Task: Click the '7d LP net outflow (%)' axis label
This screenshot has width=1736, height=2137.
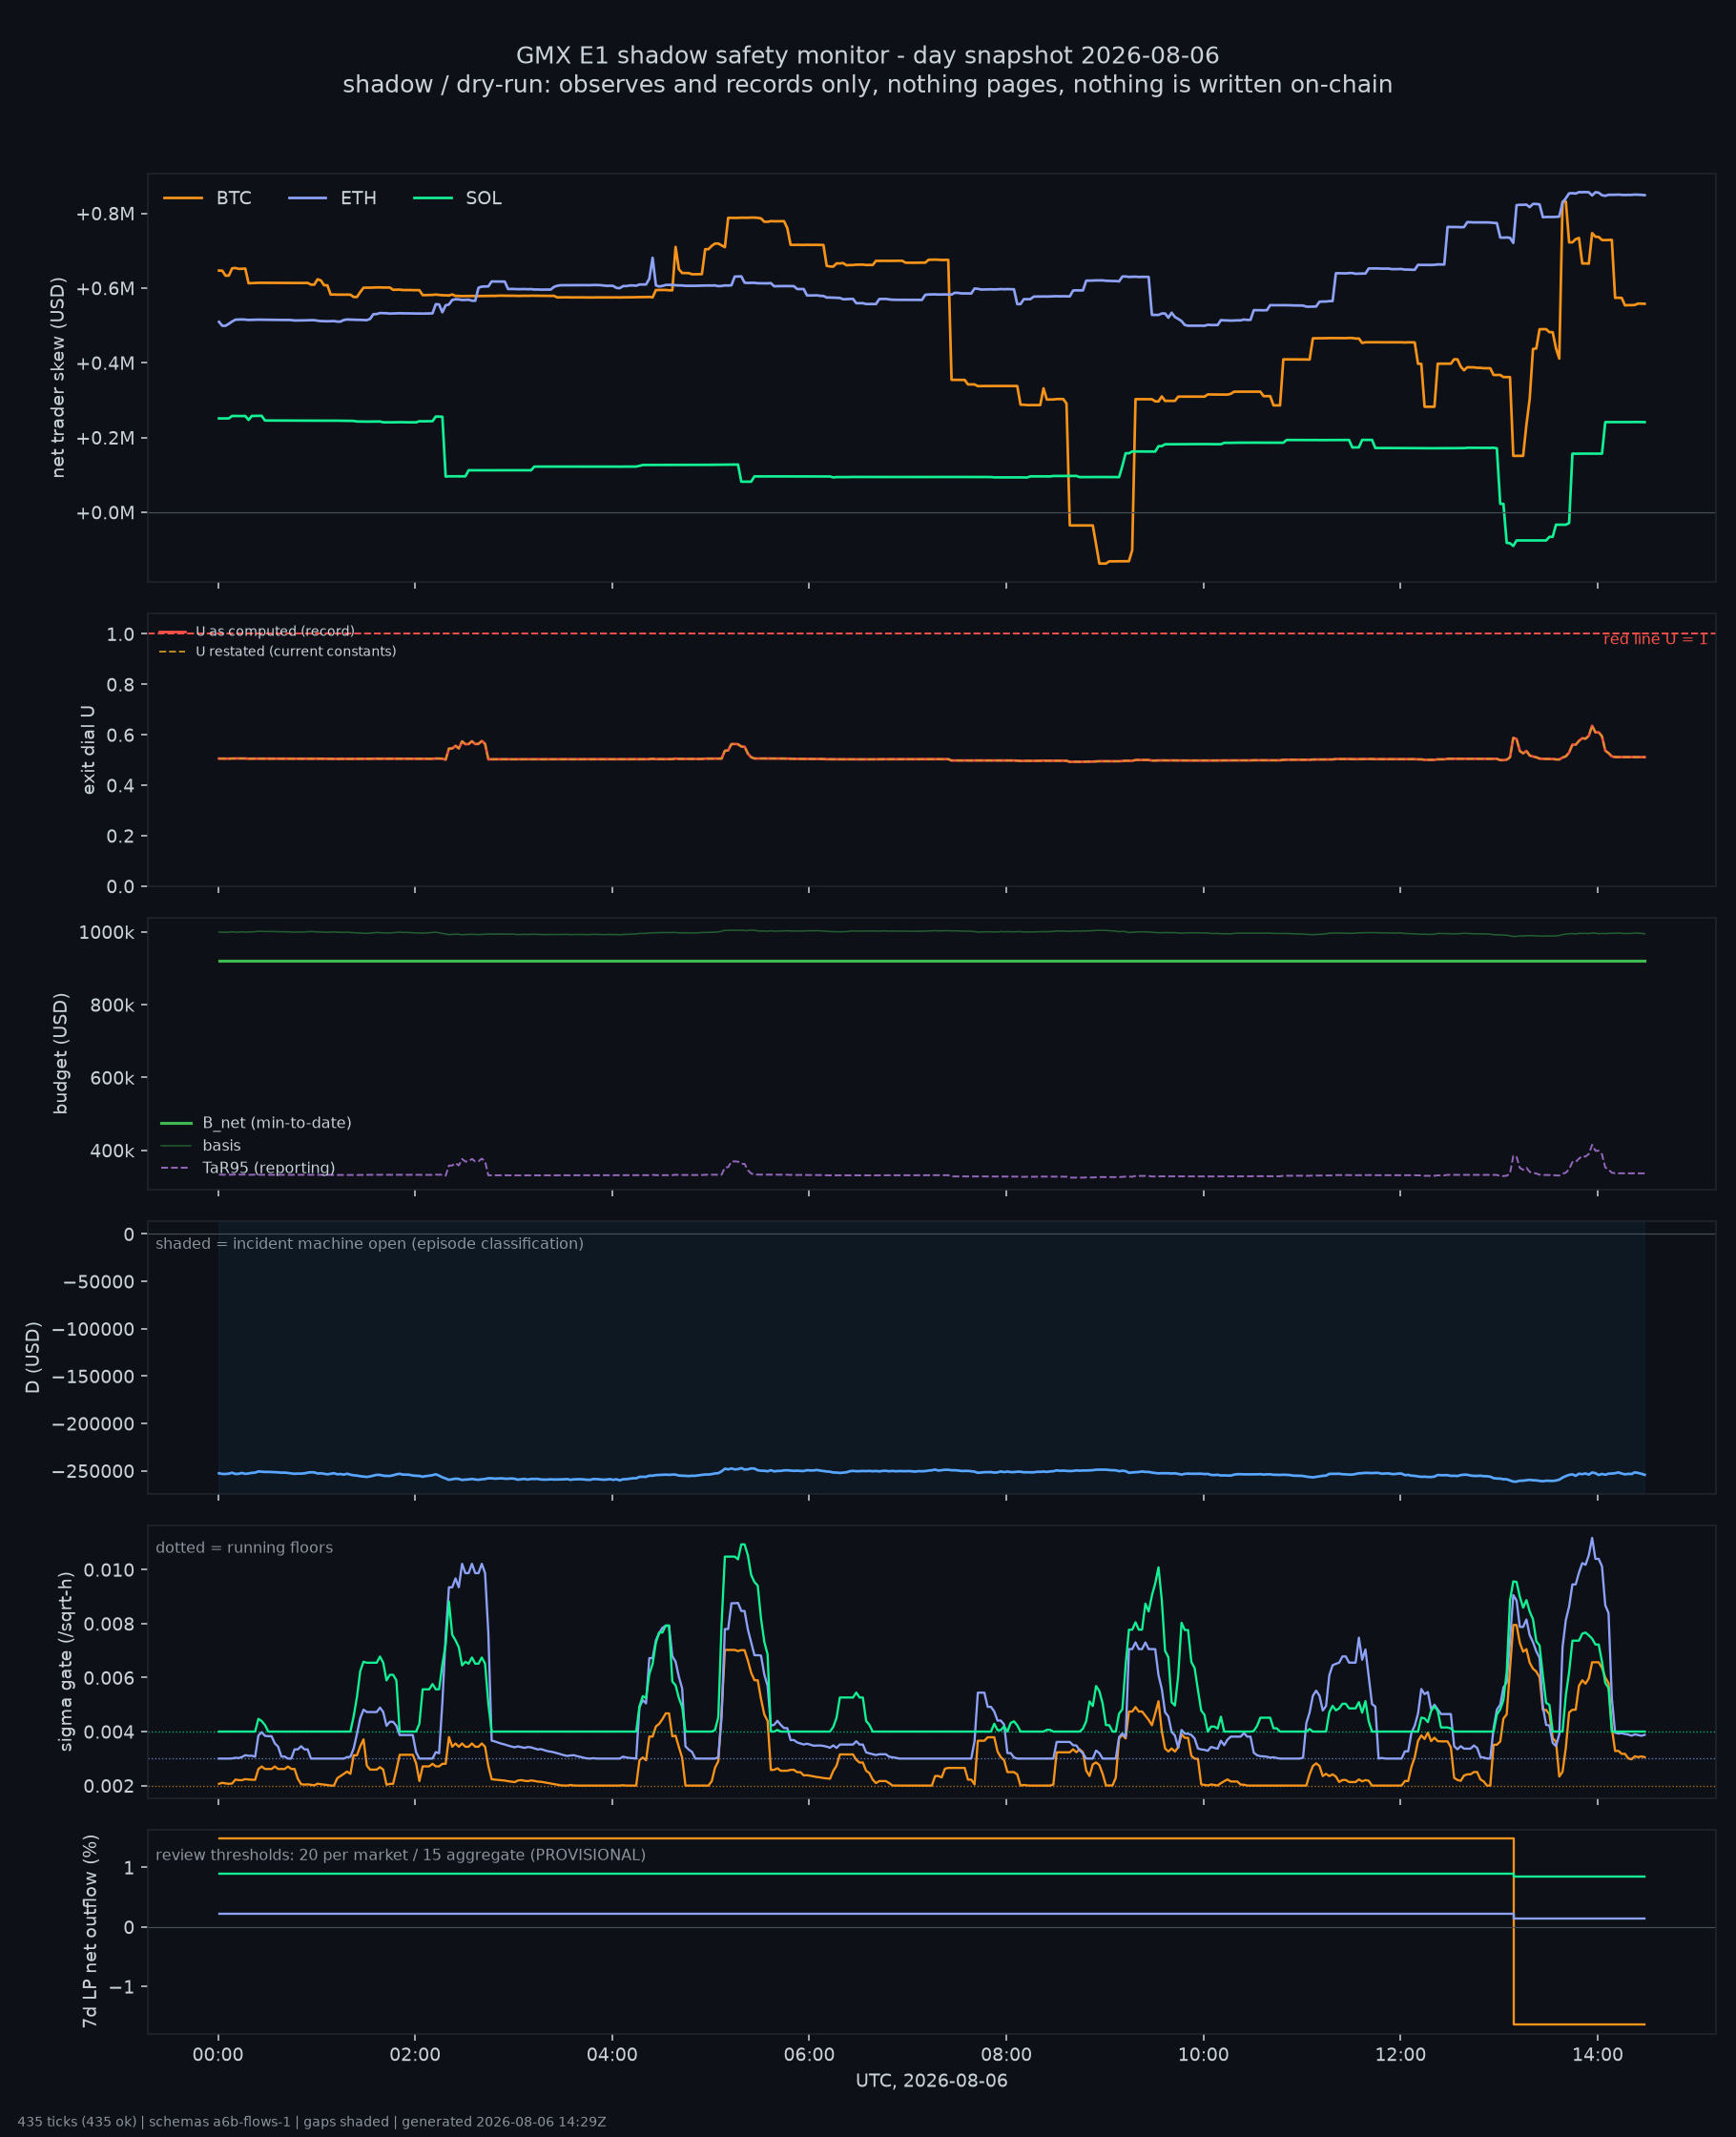Action: [x=89, y=1931]
